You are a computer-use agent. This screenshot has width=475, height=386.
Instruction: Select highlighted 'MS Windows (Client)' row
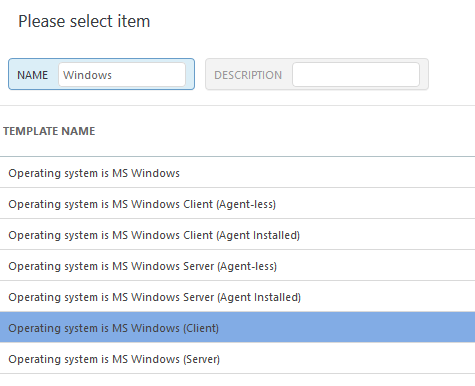click(x=237, y=328)
